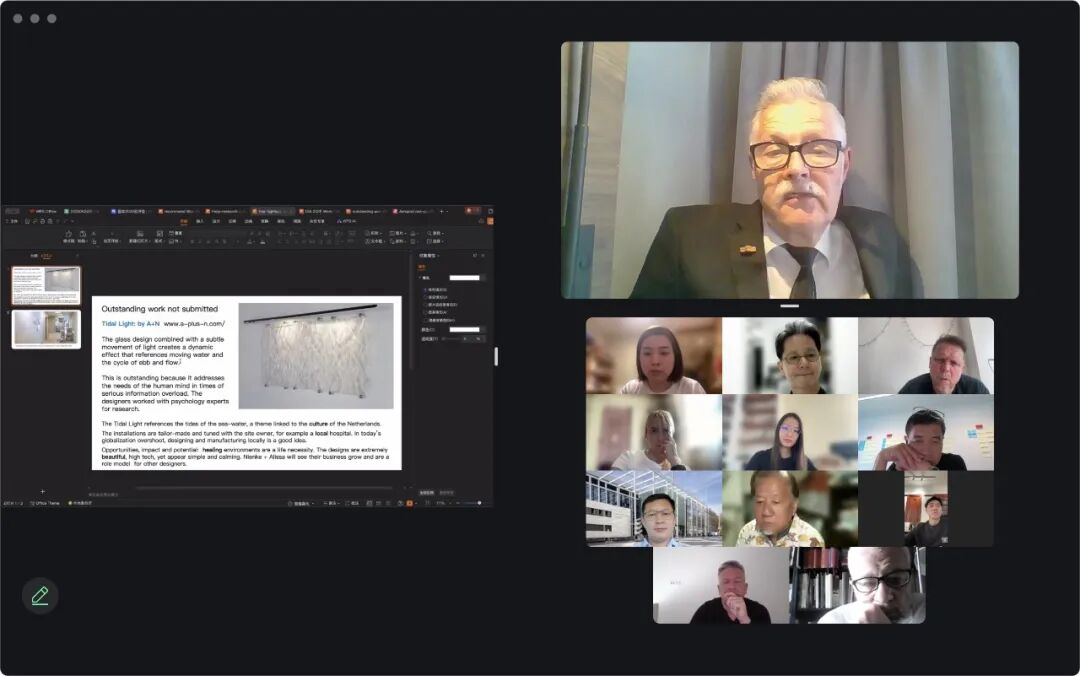Tick the Hide background graphics checkbox
This screenshot has width=1080, height=676.
425,320
